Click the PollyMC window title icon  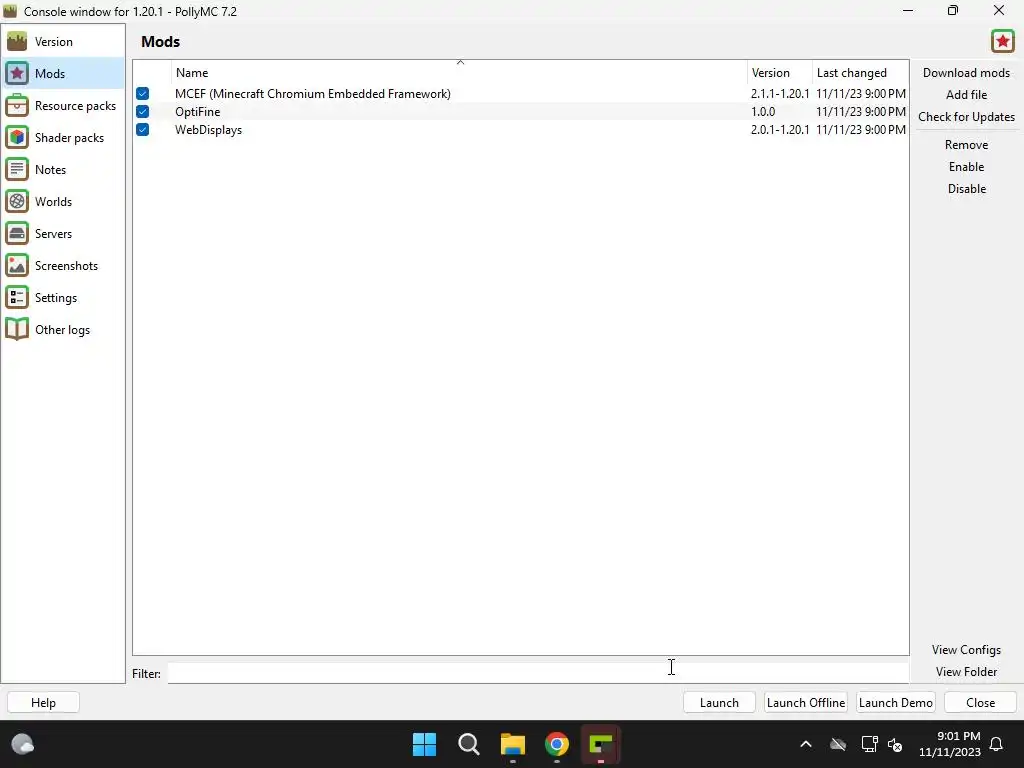click(10, 11)
